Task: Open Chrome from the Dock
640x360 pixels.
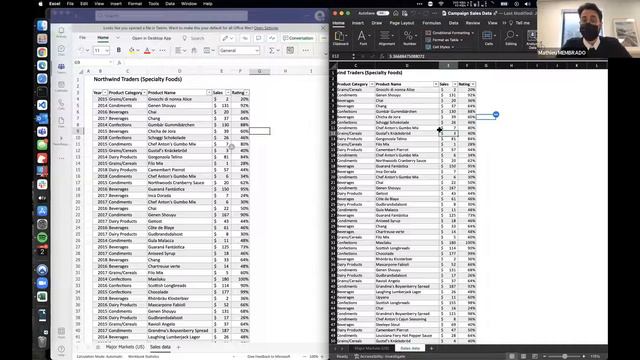Action: pos(42,52)
